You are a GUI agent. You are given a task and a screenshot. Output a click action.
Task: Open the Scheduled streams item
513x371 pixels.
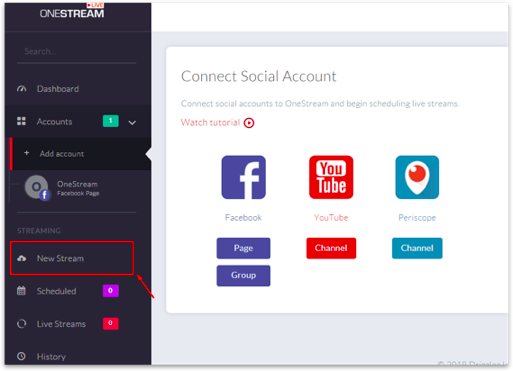78,291
